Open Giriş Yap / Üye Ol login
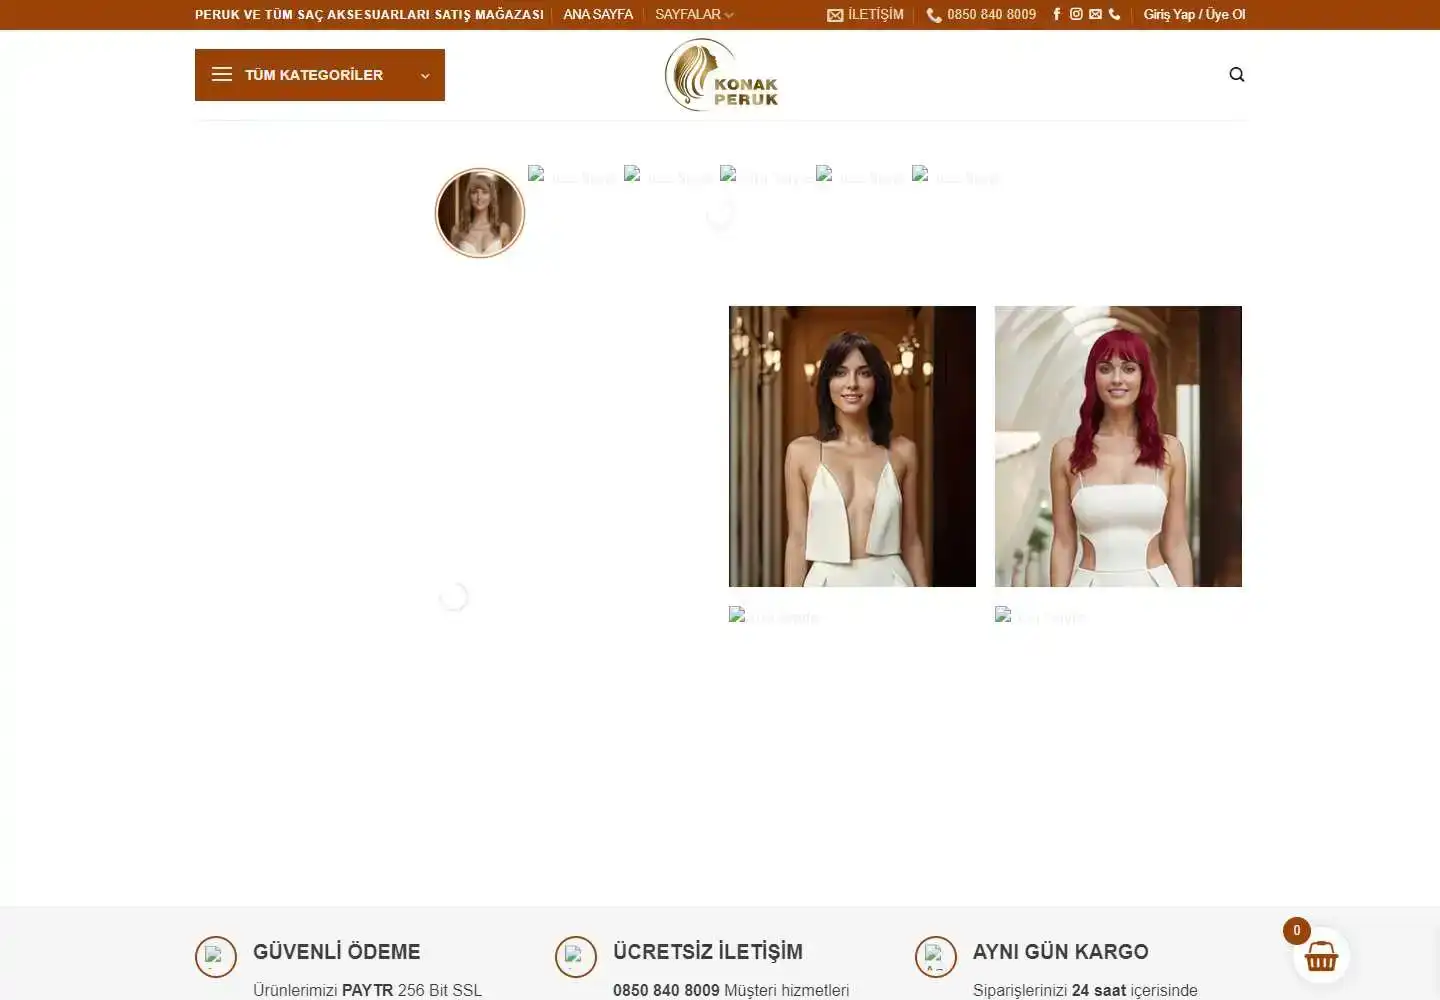 tap(1194, 14)
